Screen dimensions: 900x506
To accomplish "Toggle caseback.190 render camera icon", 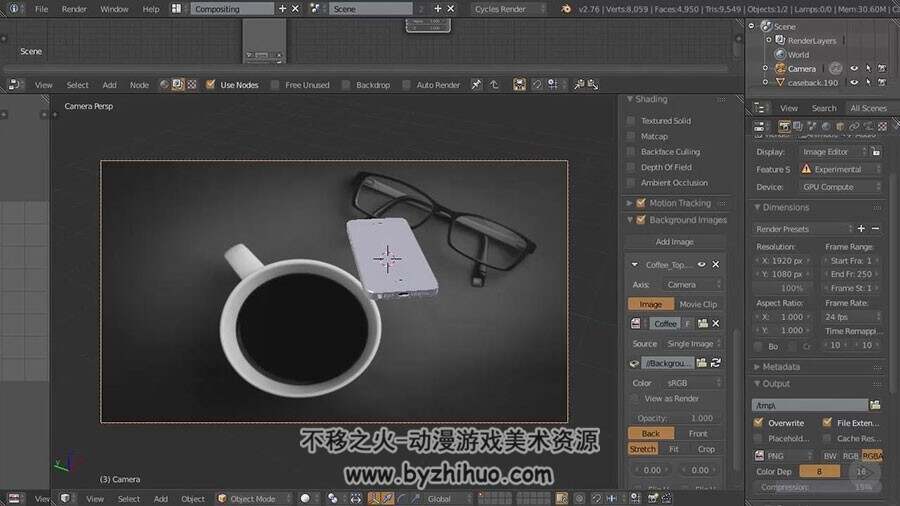I will (882, 82).
